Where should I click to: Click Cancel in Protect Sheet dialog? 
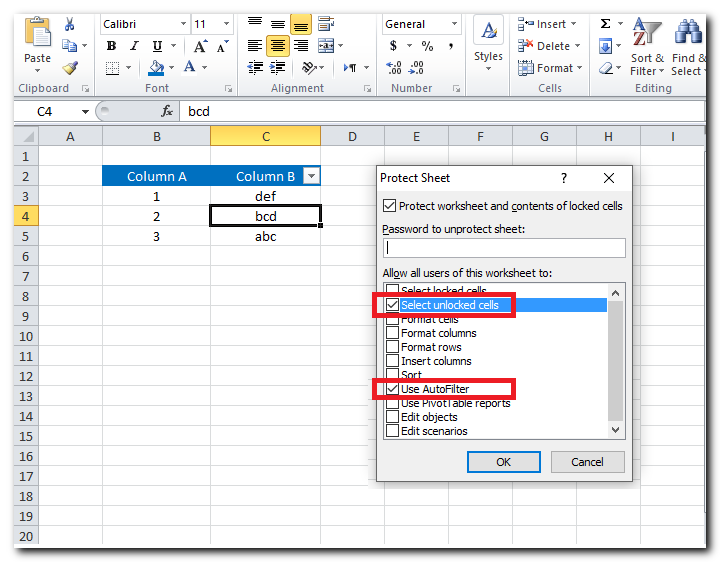point(587,462)
